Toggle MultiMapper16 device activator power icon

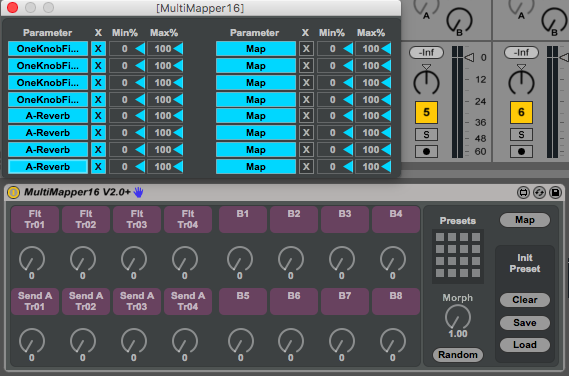point(13,192)
